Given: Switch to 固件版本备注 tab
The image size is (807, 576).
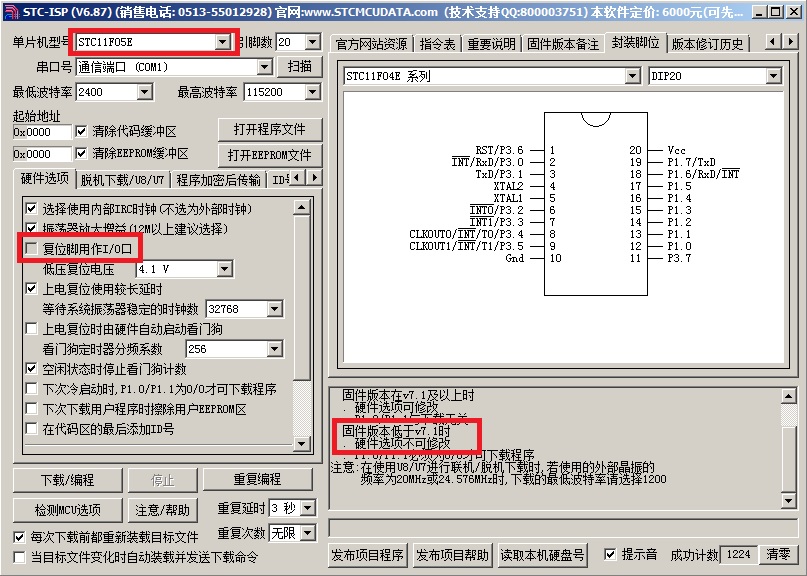Looking at the screenshot, I should (564, 45).
